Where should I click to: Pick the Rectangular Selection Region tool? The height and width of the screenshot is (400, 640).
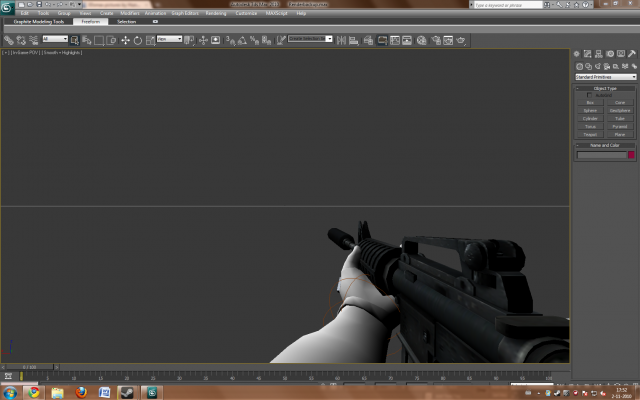coord(99,40)
